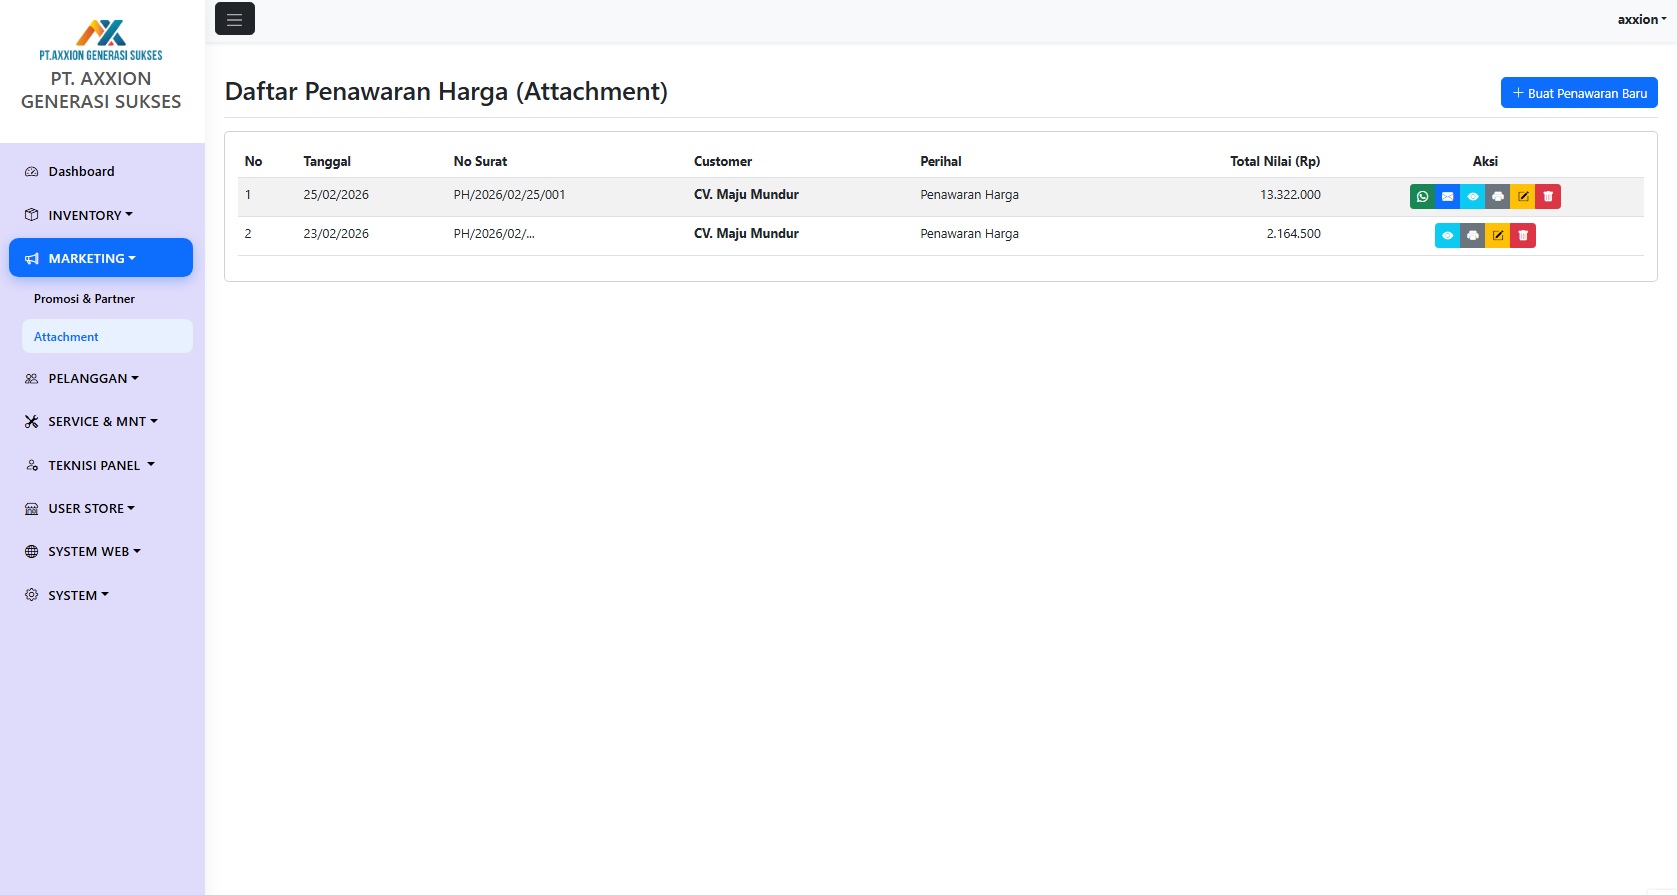Open the Promosi & Partner submenu item
The height and width of the screenshot is (895, 1677).
(107, 299)
